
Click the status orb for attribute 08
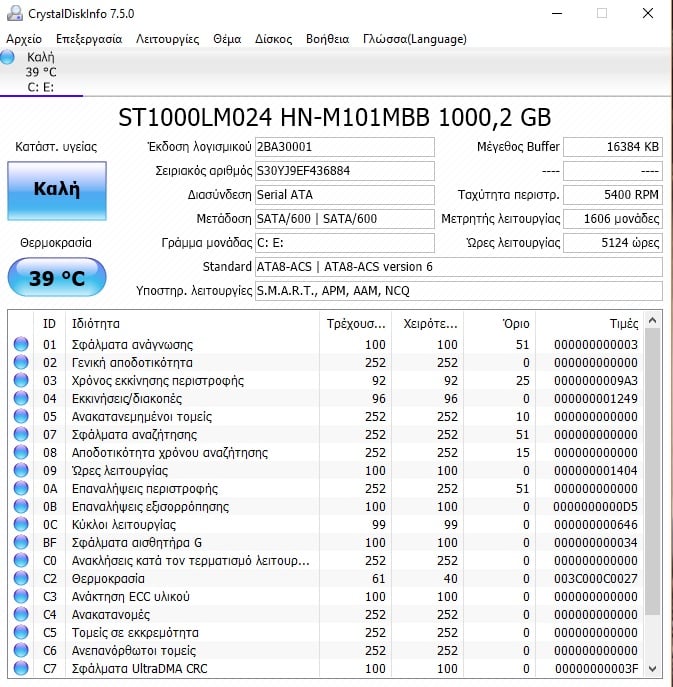pos(21,452)
